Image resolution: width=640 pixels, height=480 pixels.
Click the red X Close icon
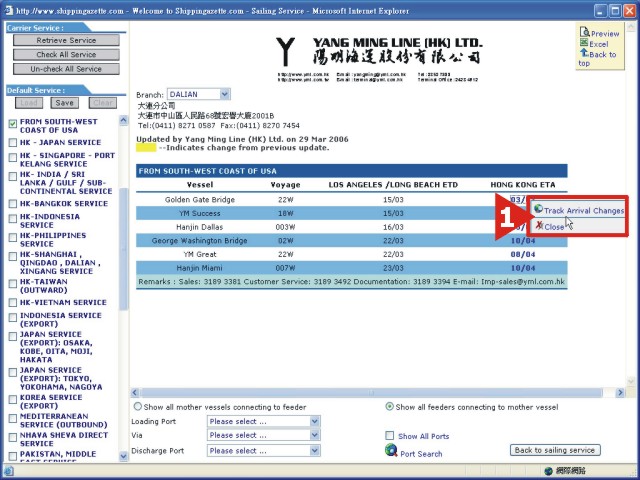click(x=539, y=226)
